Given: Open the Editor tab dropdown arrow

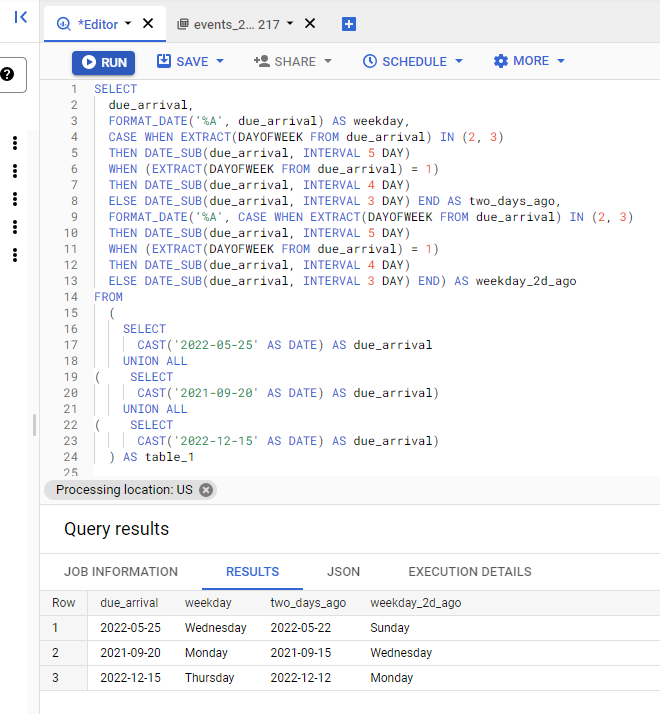Looking at the screenshot, I should (x=128, y=23).
